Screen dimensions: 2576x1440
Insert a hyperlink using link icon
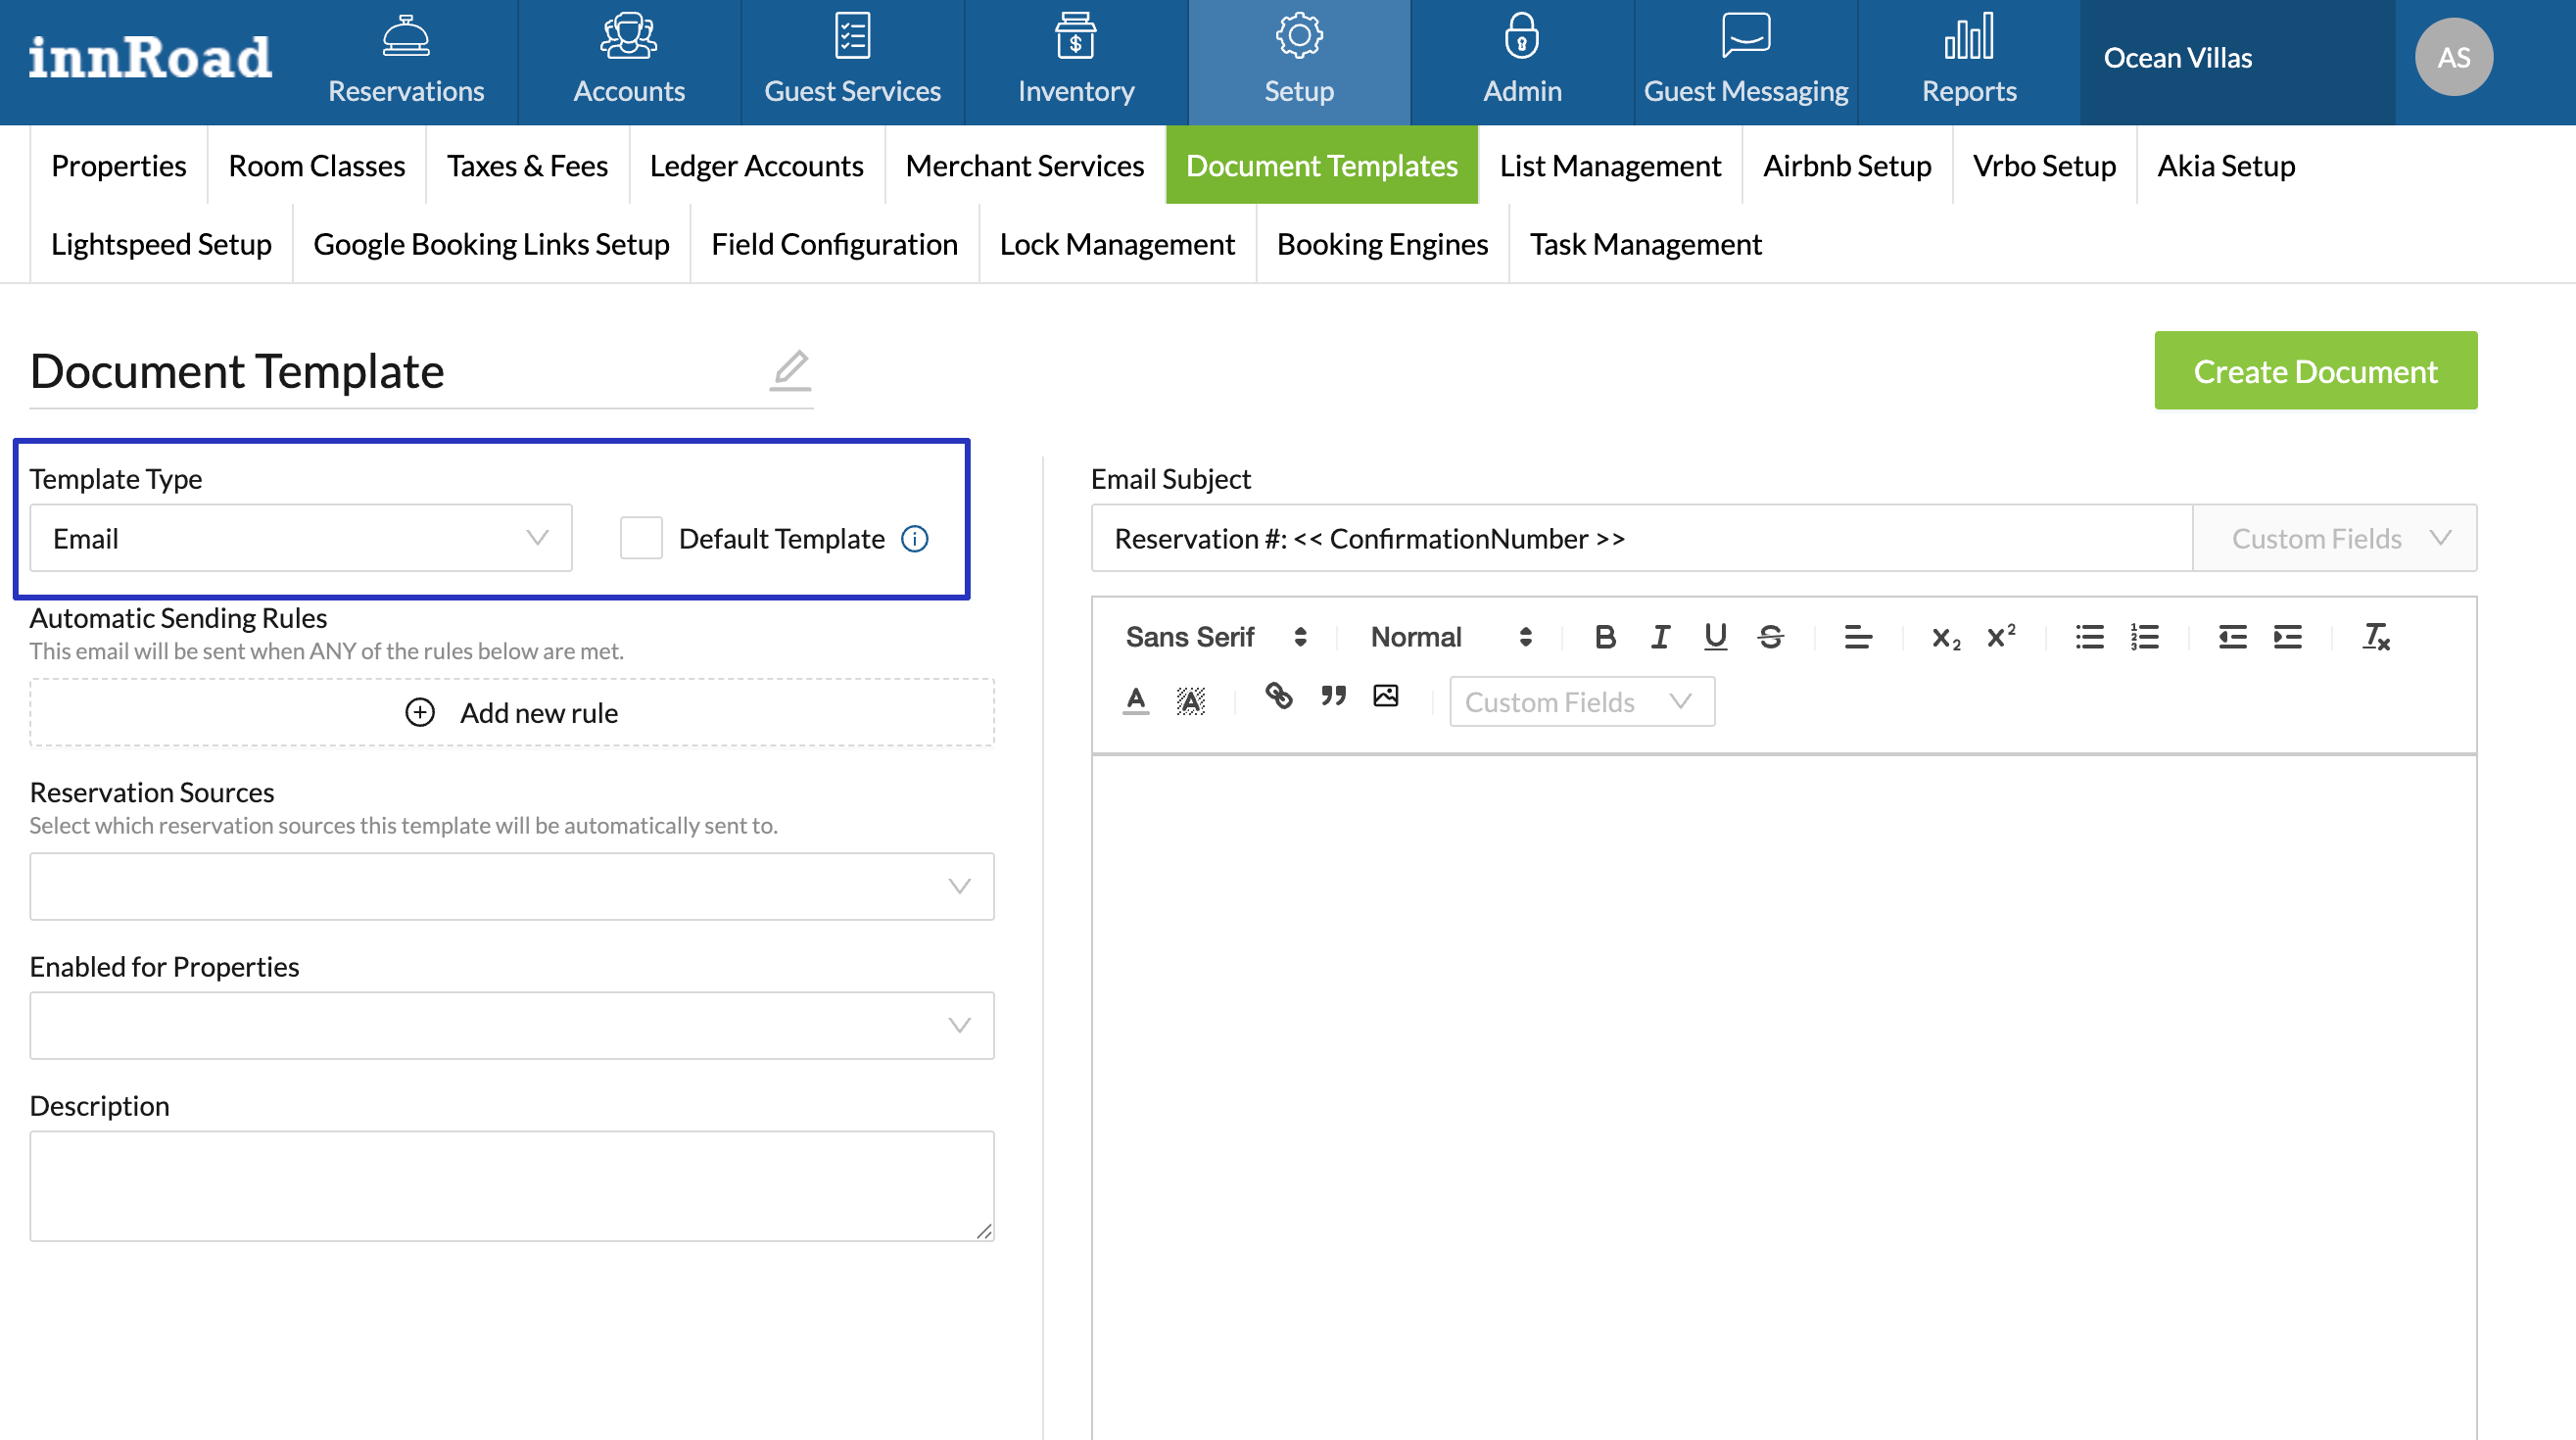(1278, 696)
